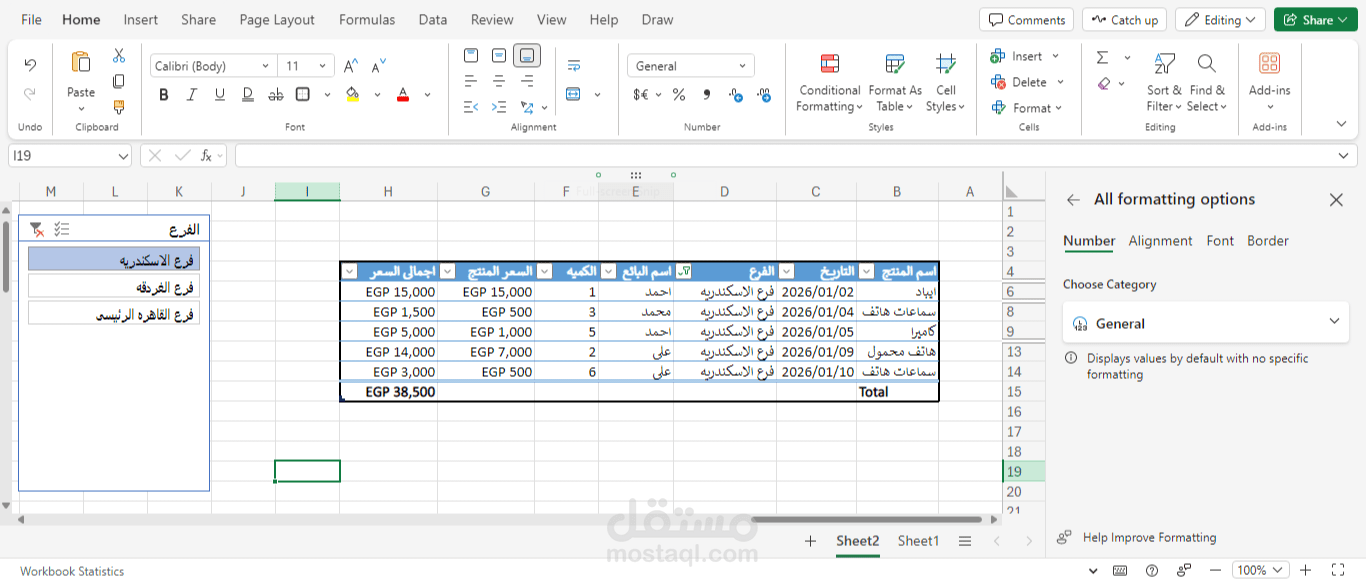Toggle wrap text in Alignment group
1366x579 pixels.
[x=574, y=66]
